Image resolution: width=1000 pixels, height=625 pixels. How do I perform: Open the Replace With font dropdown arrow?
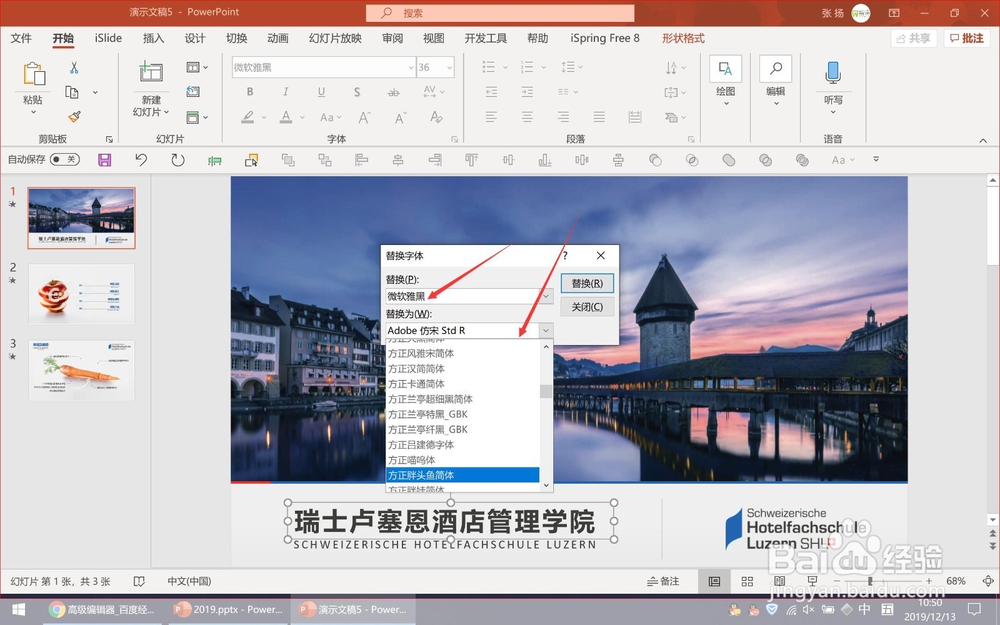click(x=546, y=330)
